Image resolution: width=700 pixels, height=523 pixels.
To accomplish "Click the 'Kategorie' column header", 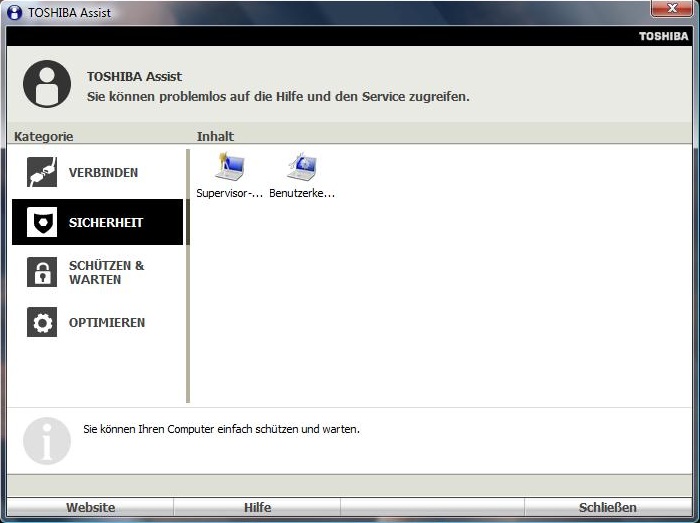I will click(43, 137).
